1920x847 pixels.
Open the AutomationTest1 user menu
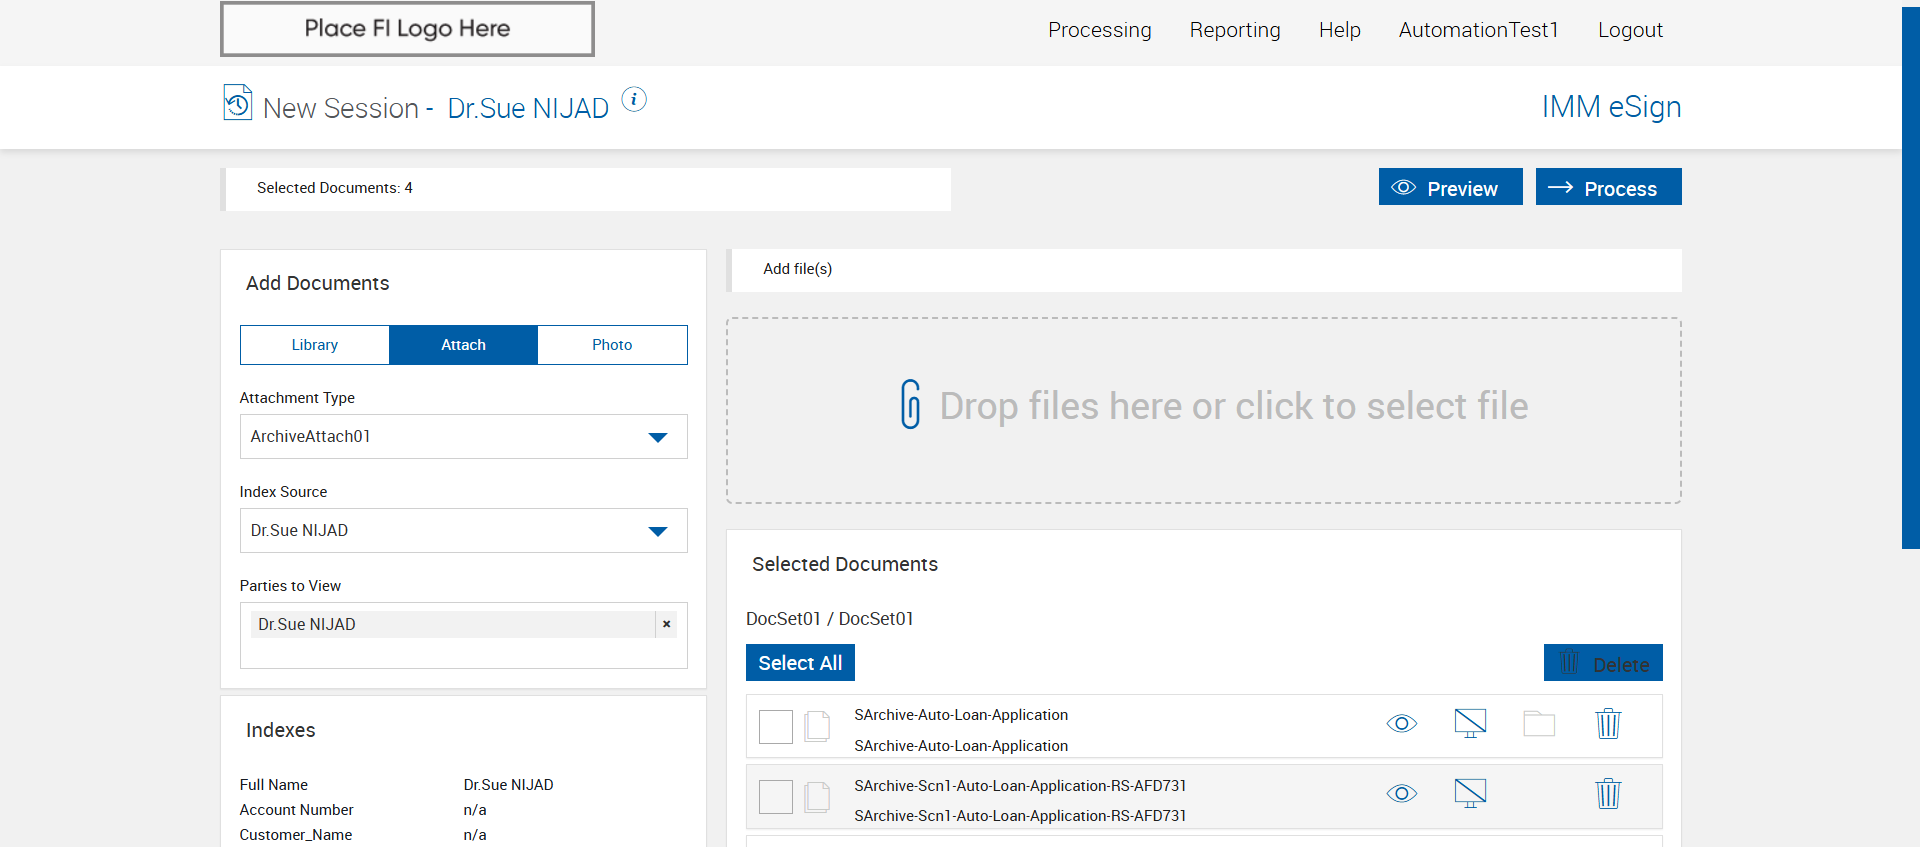click(x=1479, y=30)
